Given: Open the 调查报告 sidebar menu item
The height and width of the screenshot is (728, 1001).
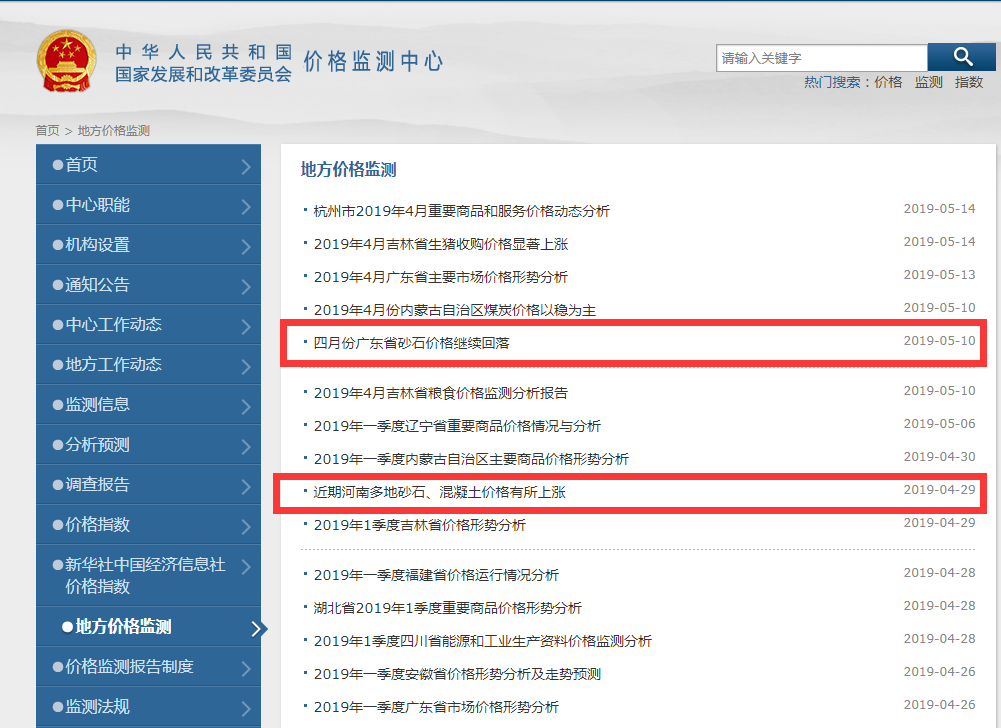Looking at the screenshot, I should [97, 485].
